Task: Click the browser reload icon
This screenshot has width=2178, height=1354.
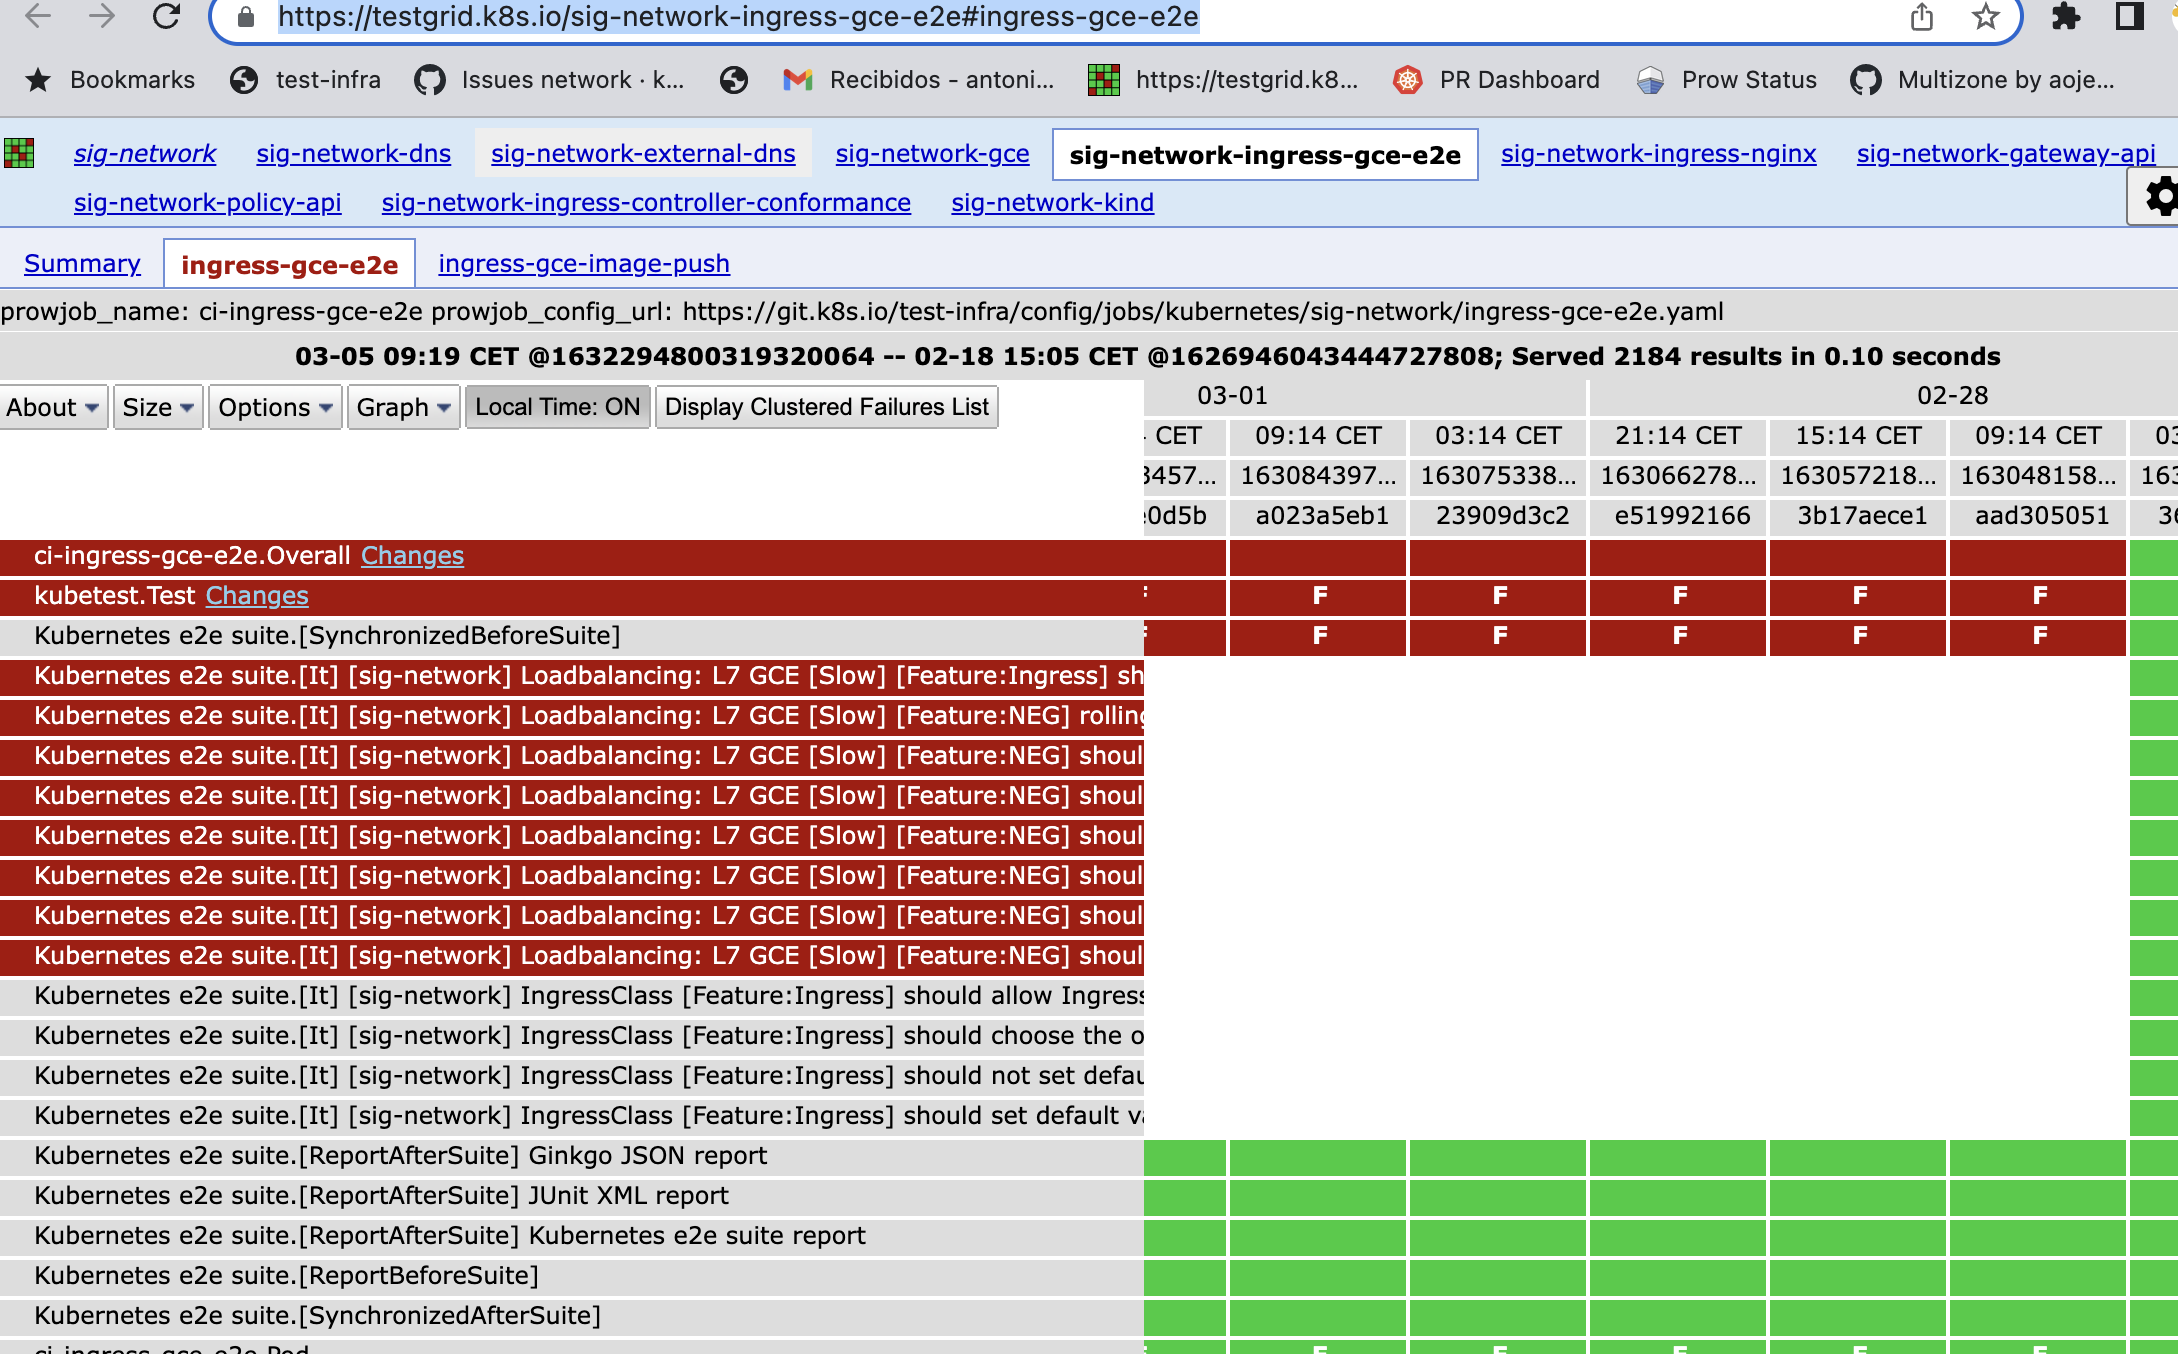Action: tap(166, 16)
